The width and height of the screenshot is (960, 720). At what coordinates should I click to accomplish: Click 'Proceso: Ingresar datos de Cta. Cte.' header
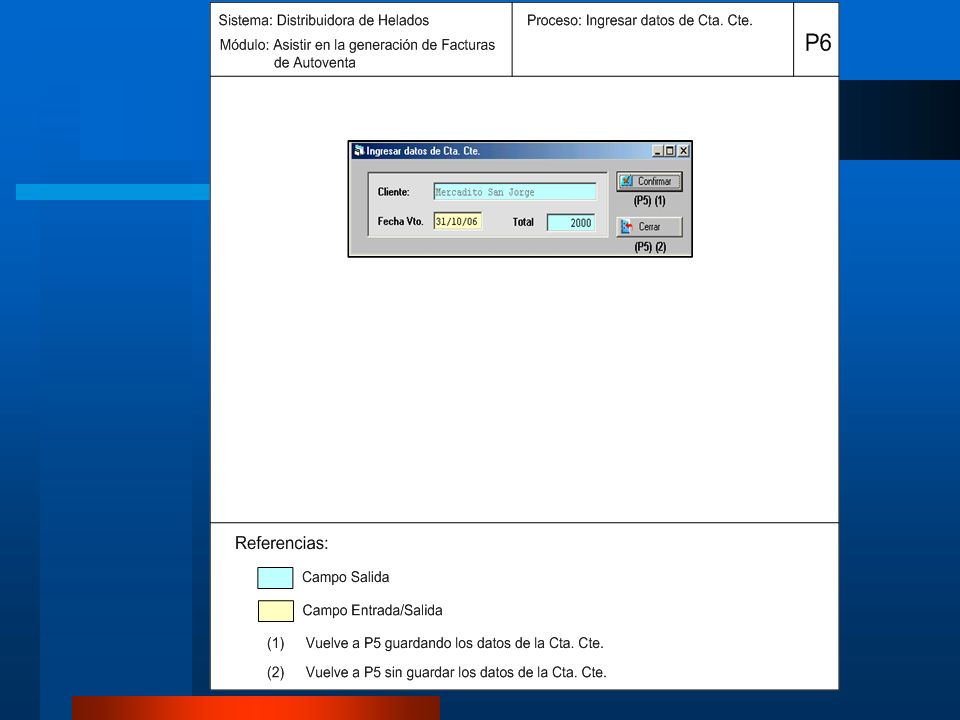640,20
